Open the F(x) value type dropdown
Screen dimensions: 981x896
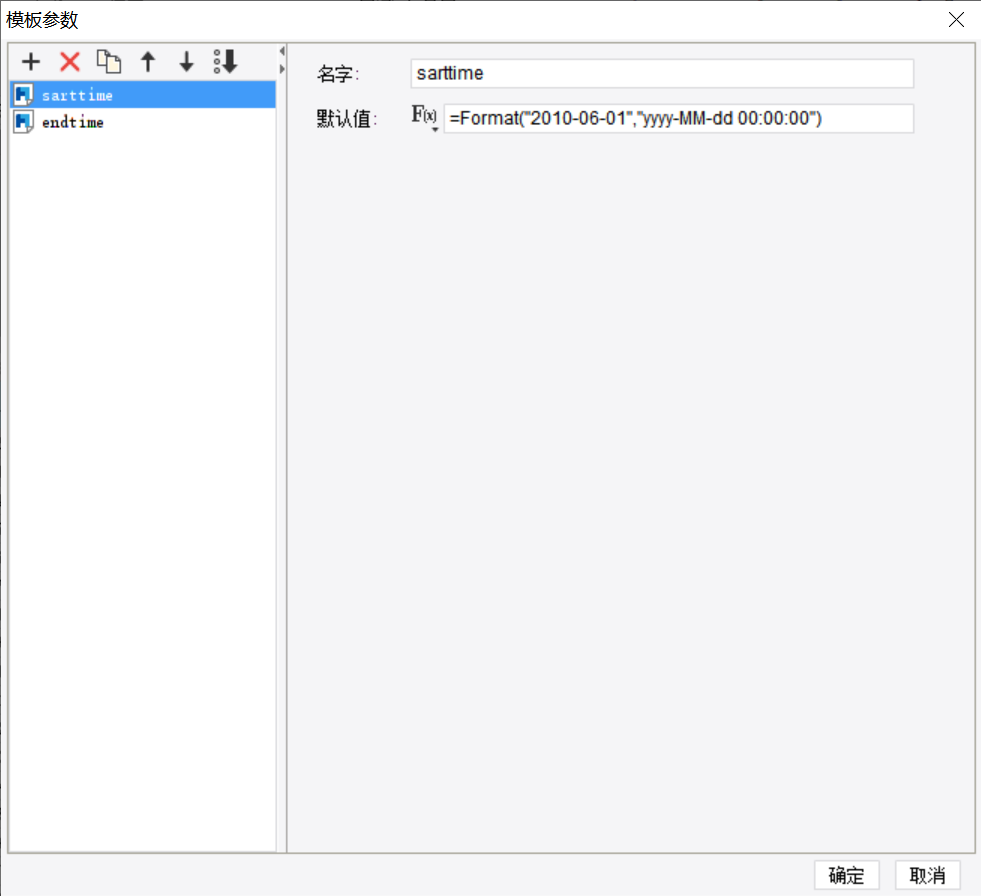(424, 117)
